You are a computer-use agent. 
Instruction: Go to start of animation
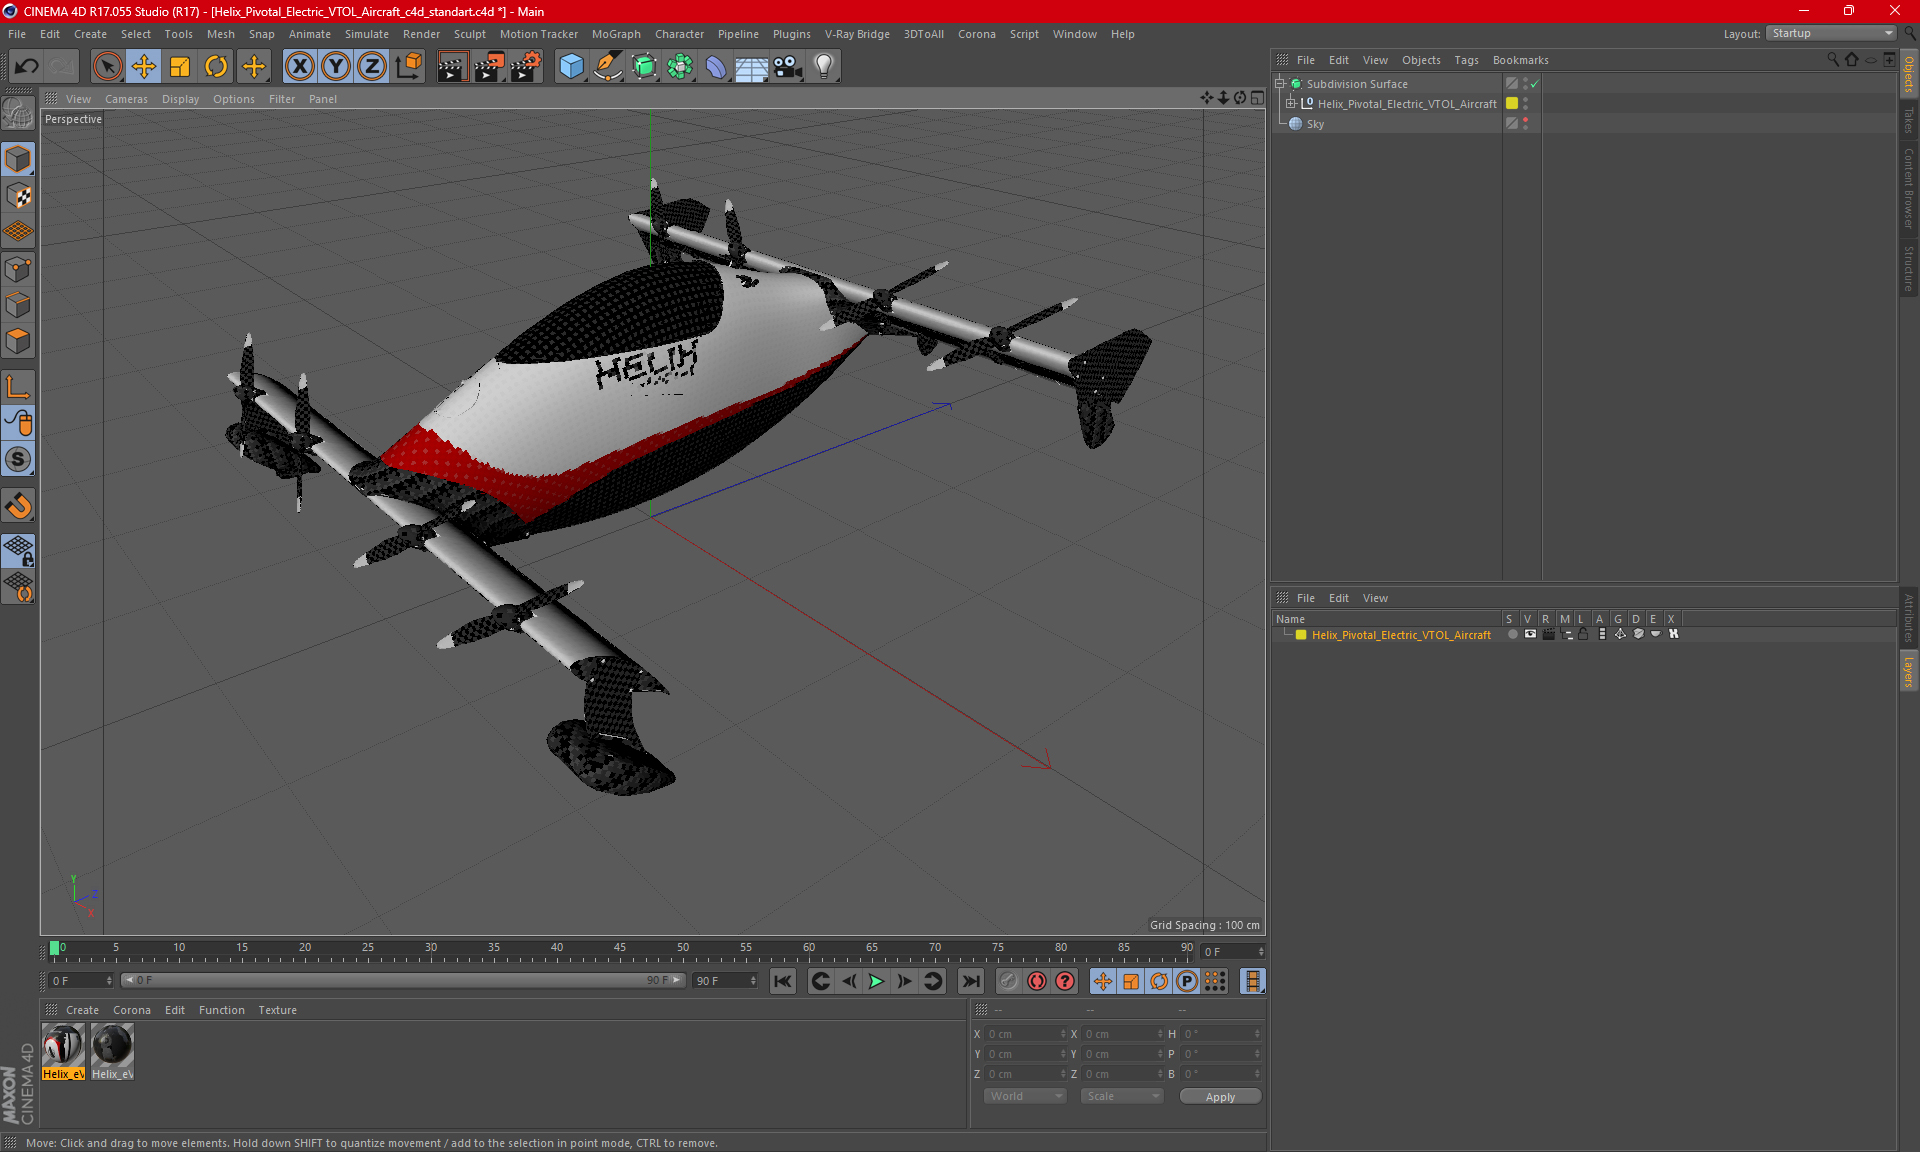783,981
